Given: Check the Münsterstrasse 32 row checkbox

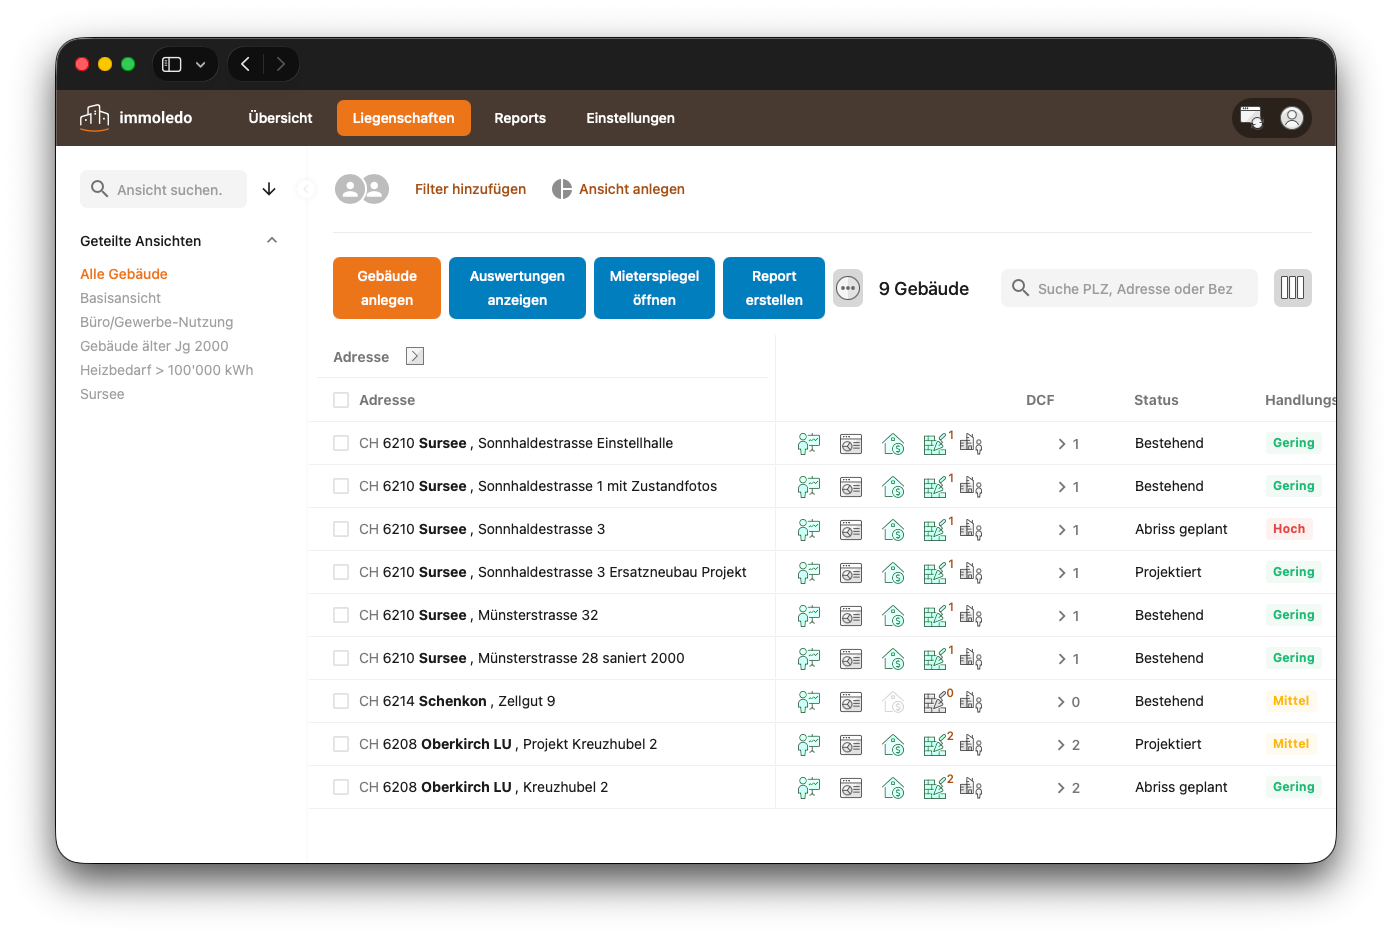Looking at the screenshot, I should point(341,615).
